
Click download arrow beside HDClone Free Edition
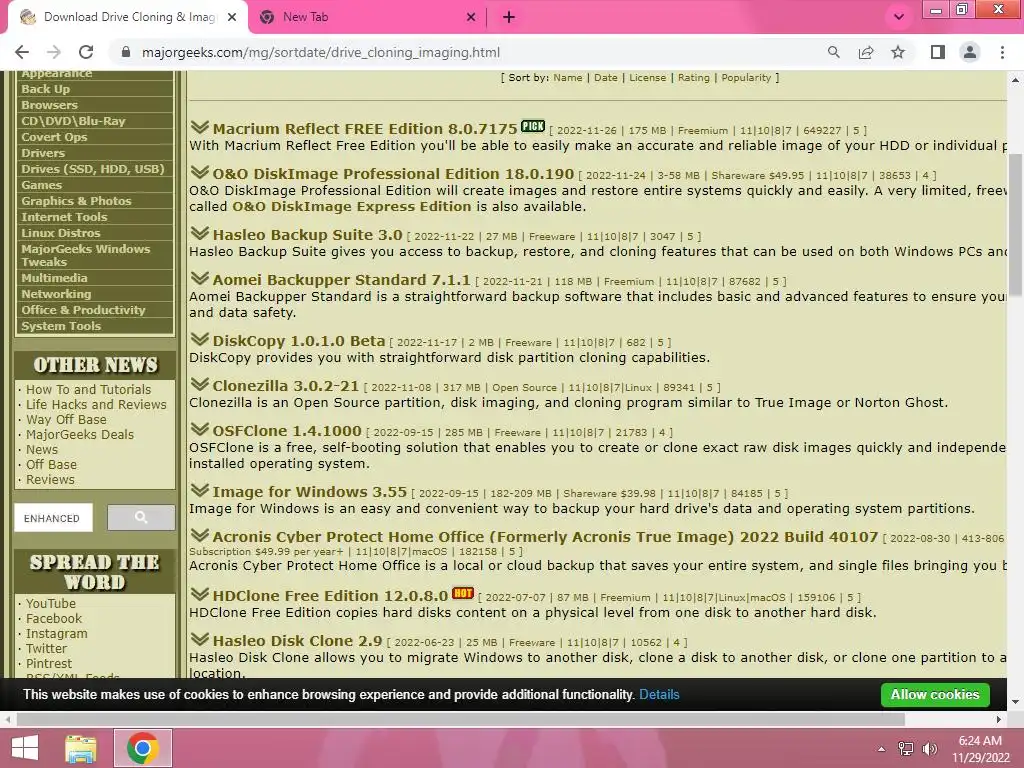click(200, 594)
